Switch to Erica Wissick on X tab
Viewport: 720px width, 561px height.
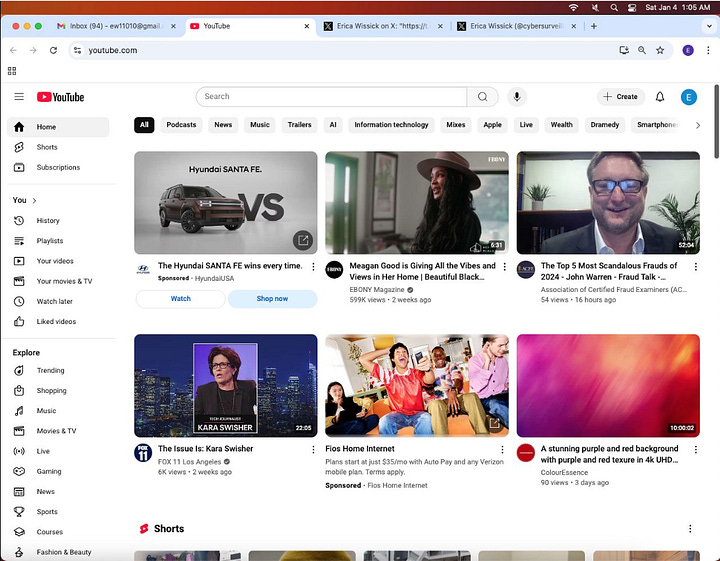[383, 26]
